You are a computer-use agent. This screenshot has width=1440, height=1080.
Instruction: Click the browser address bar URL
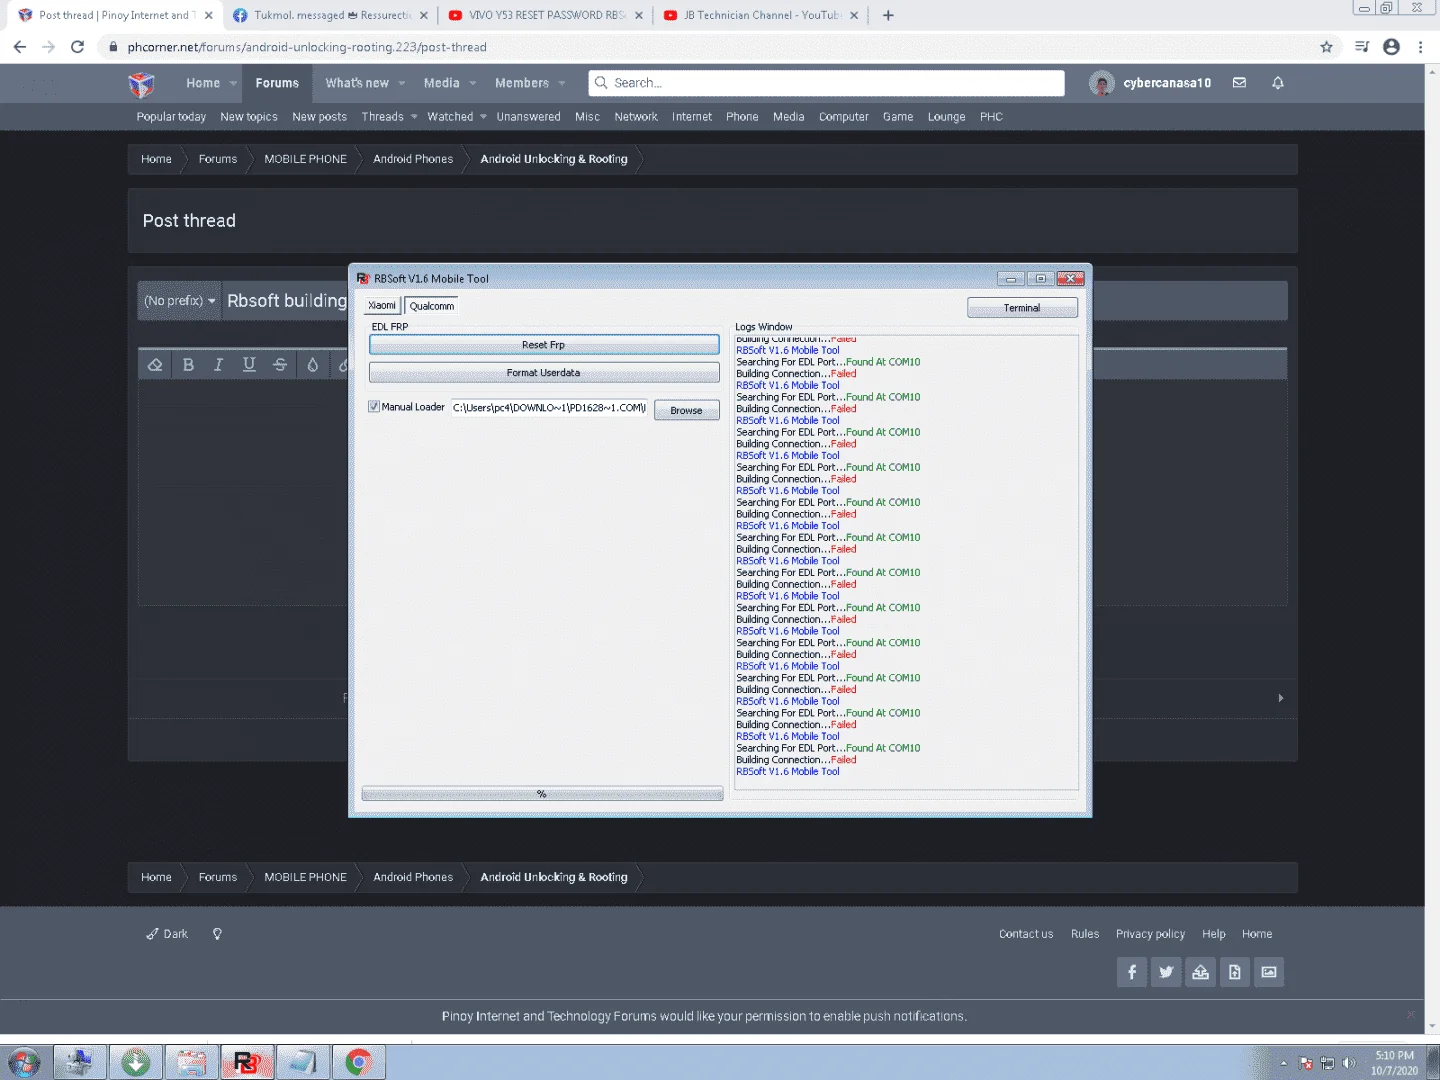[307, 47]
